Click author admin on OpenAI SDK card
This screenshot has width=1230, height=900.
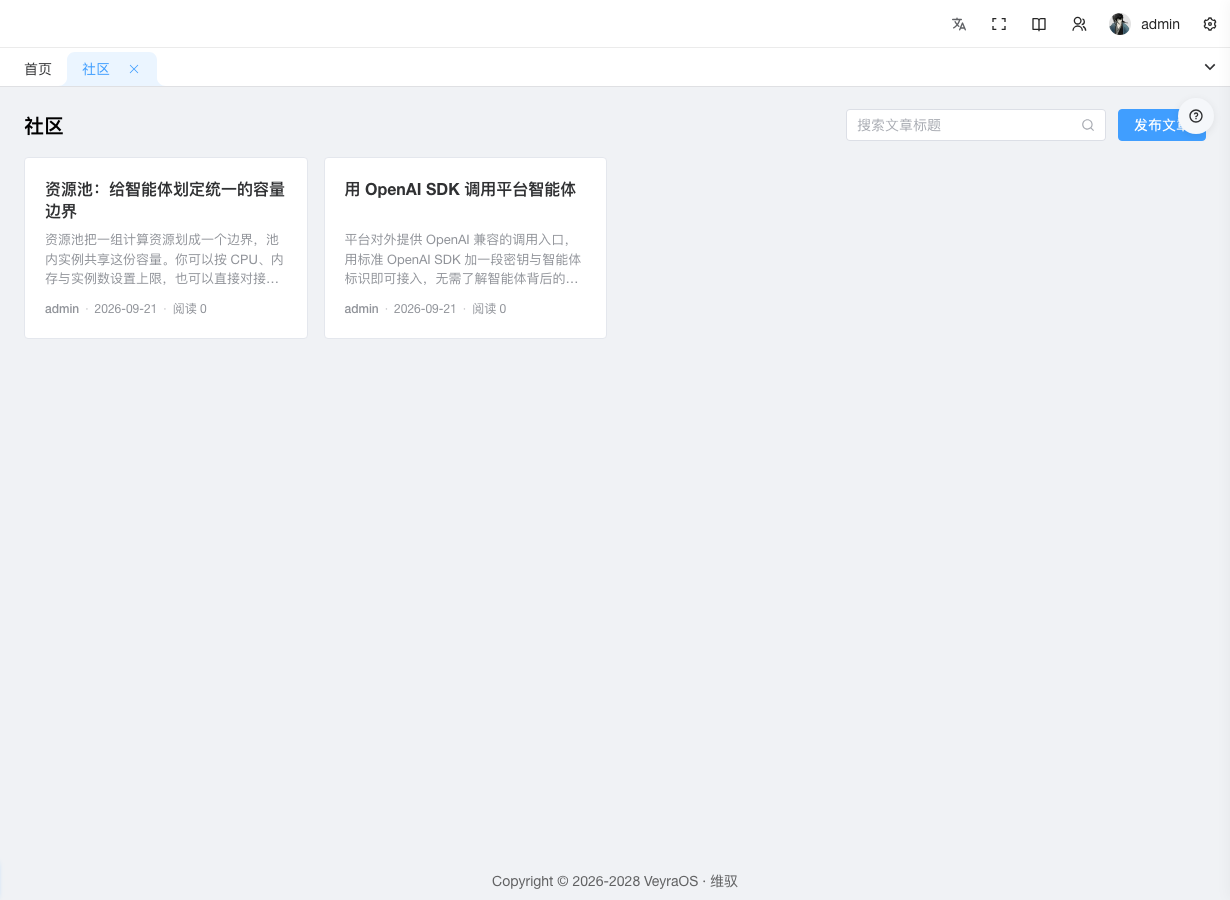click(362, 309)
